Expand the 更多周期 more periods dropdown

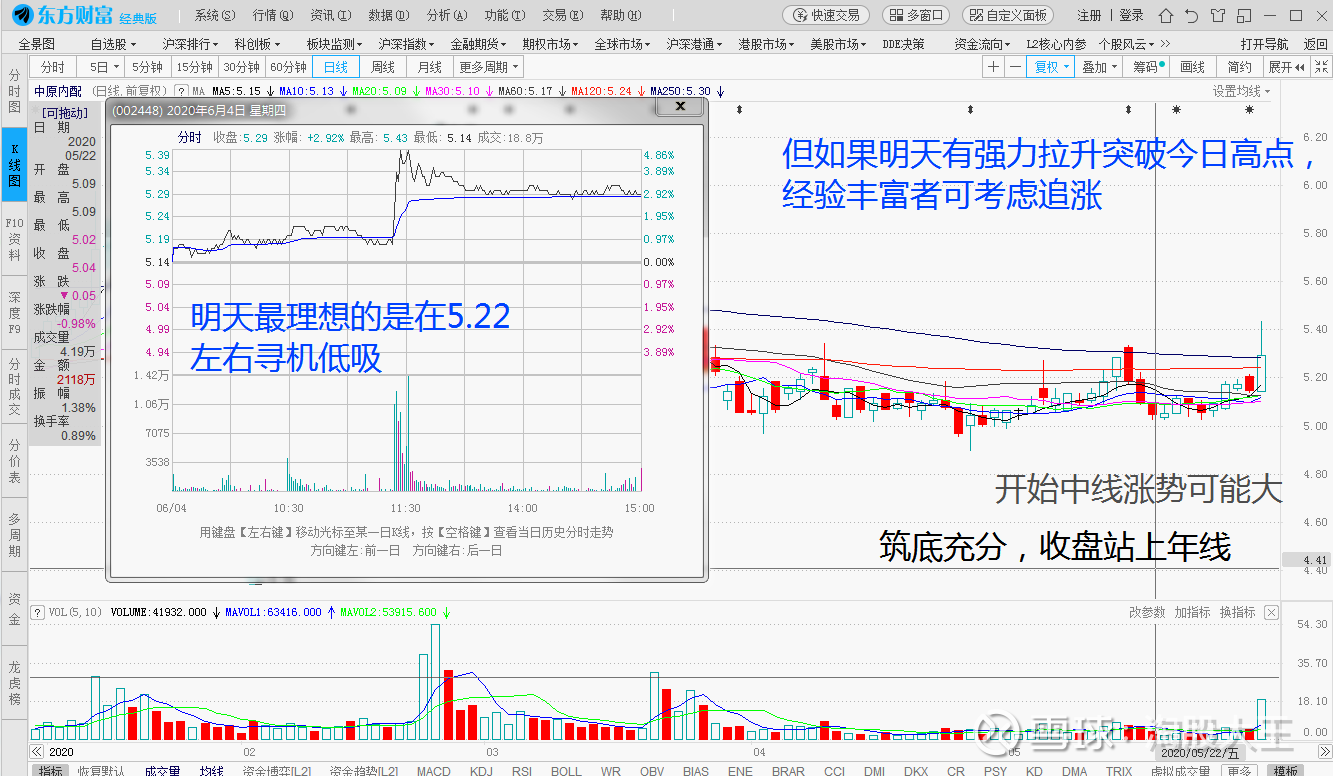click(x=488, y=67)
